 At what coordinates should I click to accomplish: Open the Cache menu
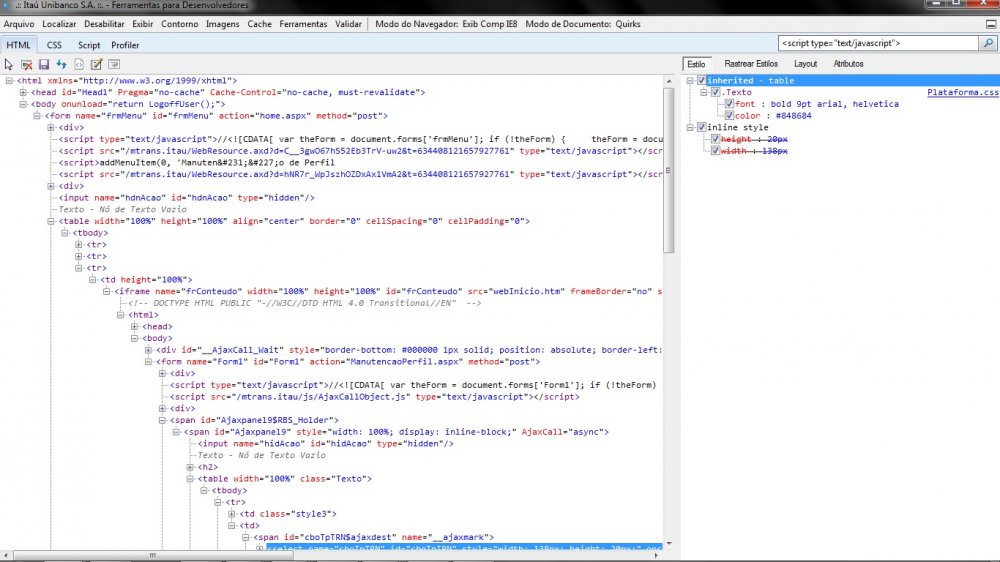click(x=260, y=24)
